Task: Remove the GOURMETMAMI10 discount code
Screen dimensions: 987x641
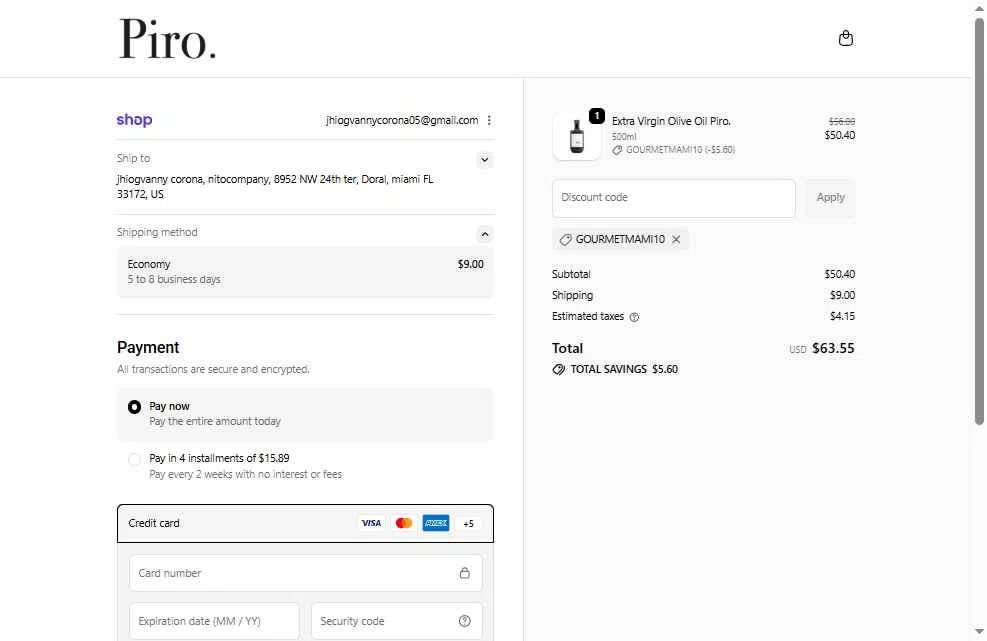Action: pyautogui.click(x=676, y=239)
